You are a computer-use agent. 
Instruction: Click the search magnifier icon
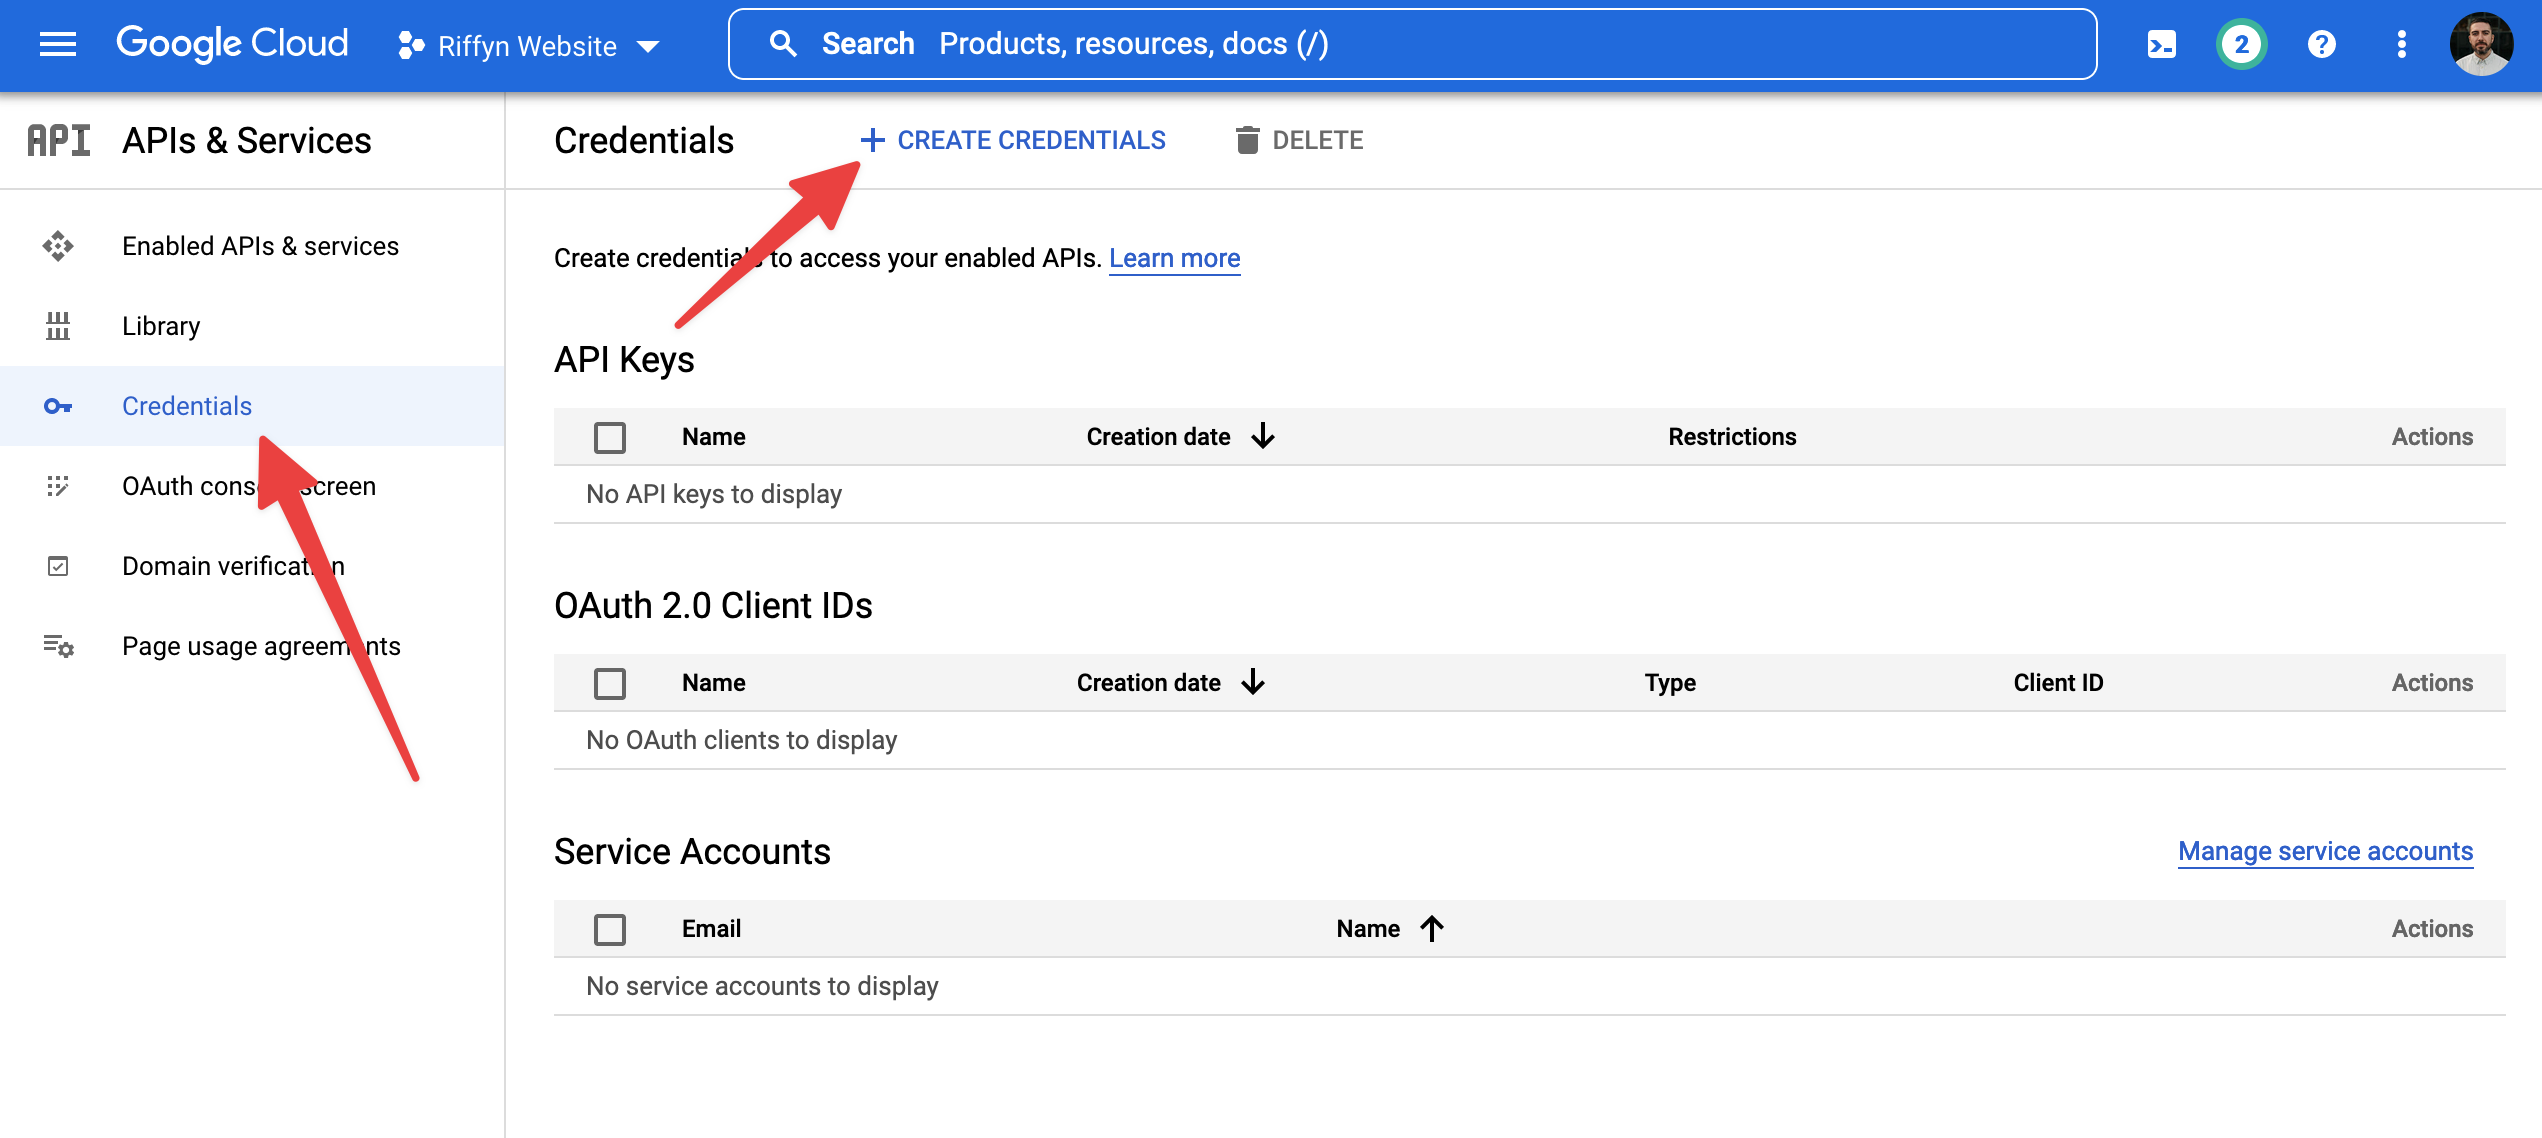pyautogui.click(x=783, y=44)
